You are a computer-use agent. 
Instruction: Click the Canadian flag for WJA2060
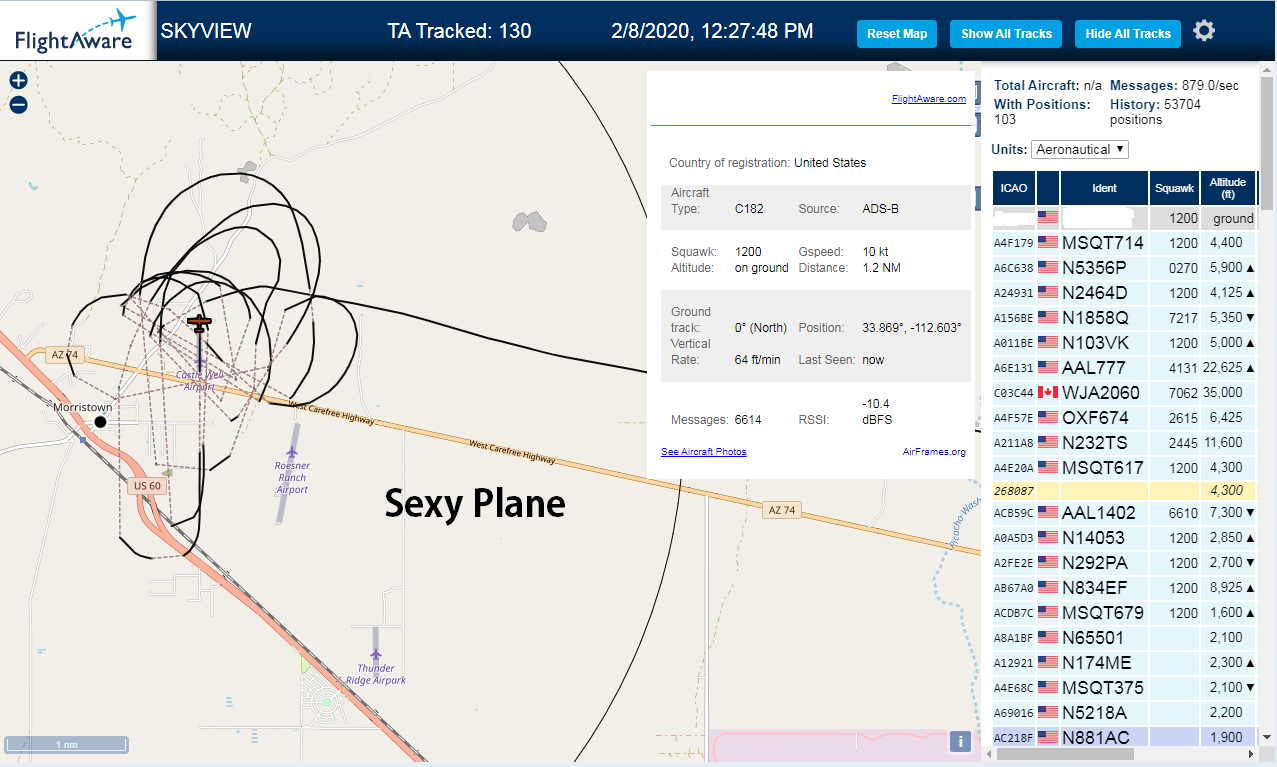[1048, 392]
